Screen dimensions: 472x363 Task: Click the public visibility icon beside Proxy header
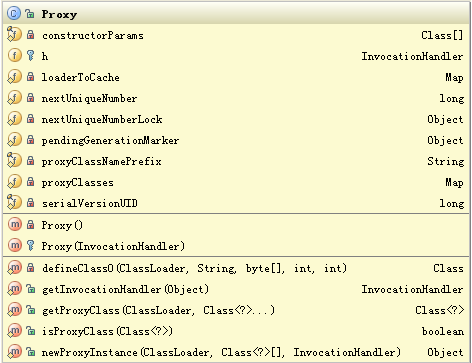30,14
